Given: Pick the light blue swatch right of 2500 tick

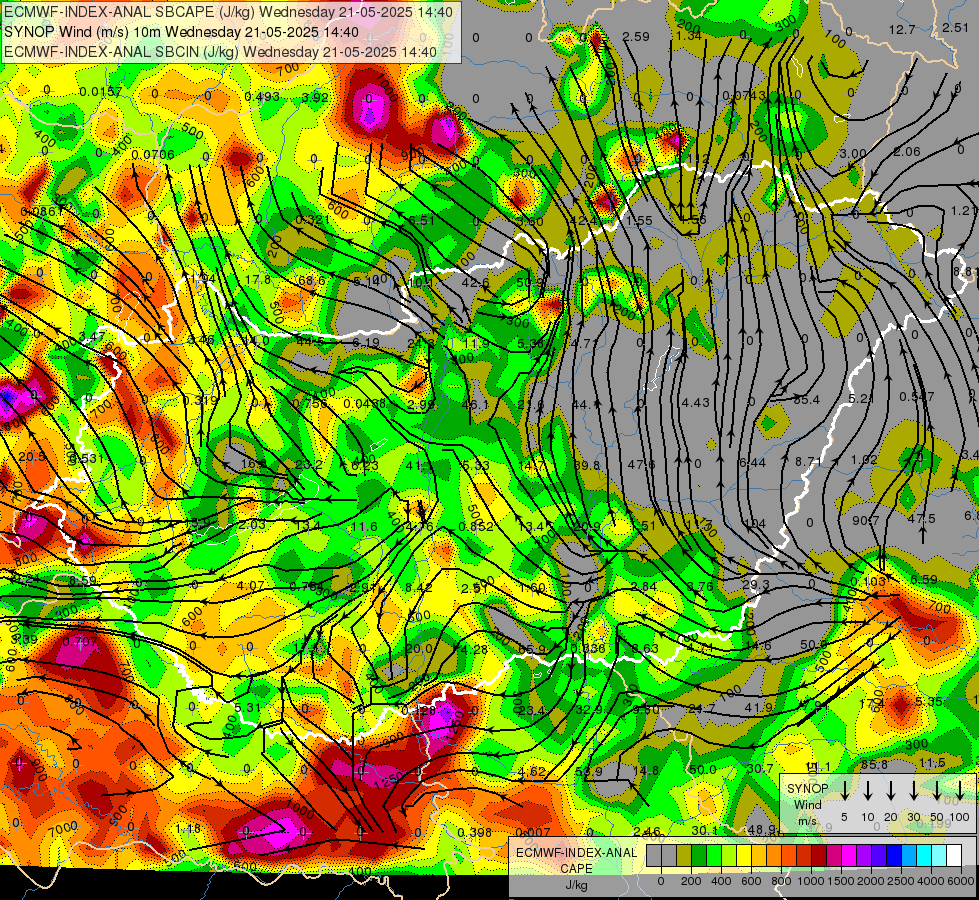Looking at the screenshot, I should (x=908, y=856).
